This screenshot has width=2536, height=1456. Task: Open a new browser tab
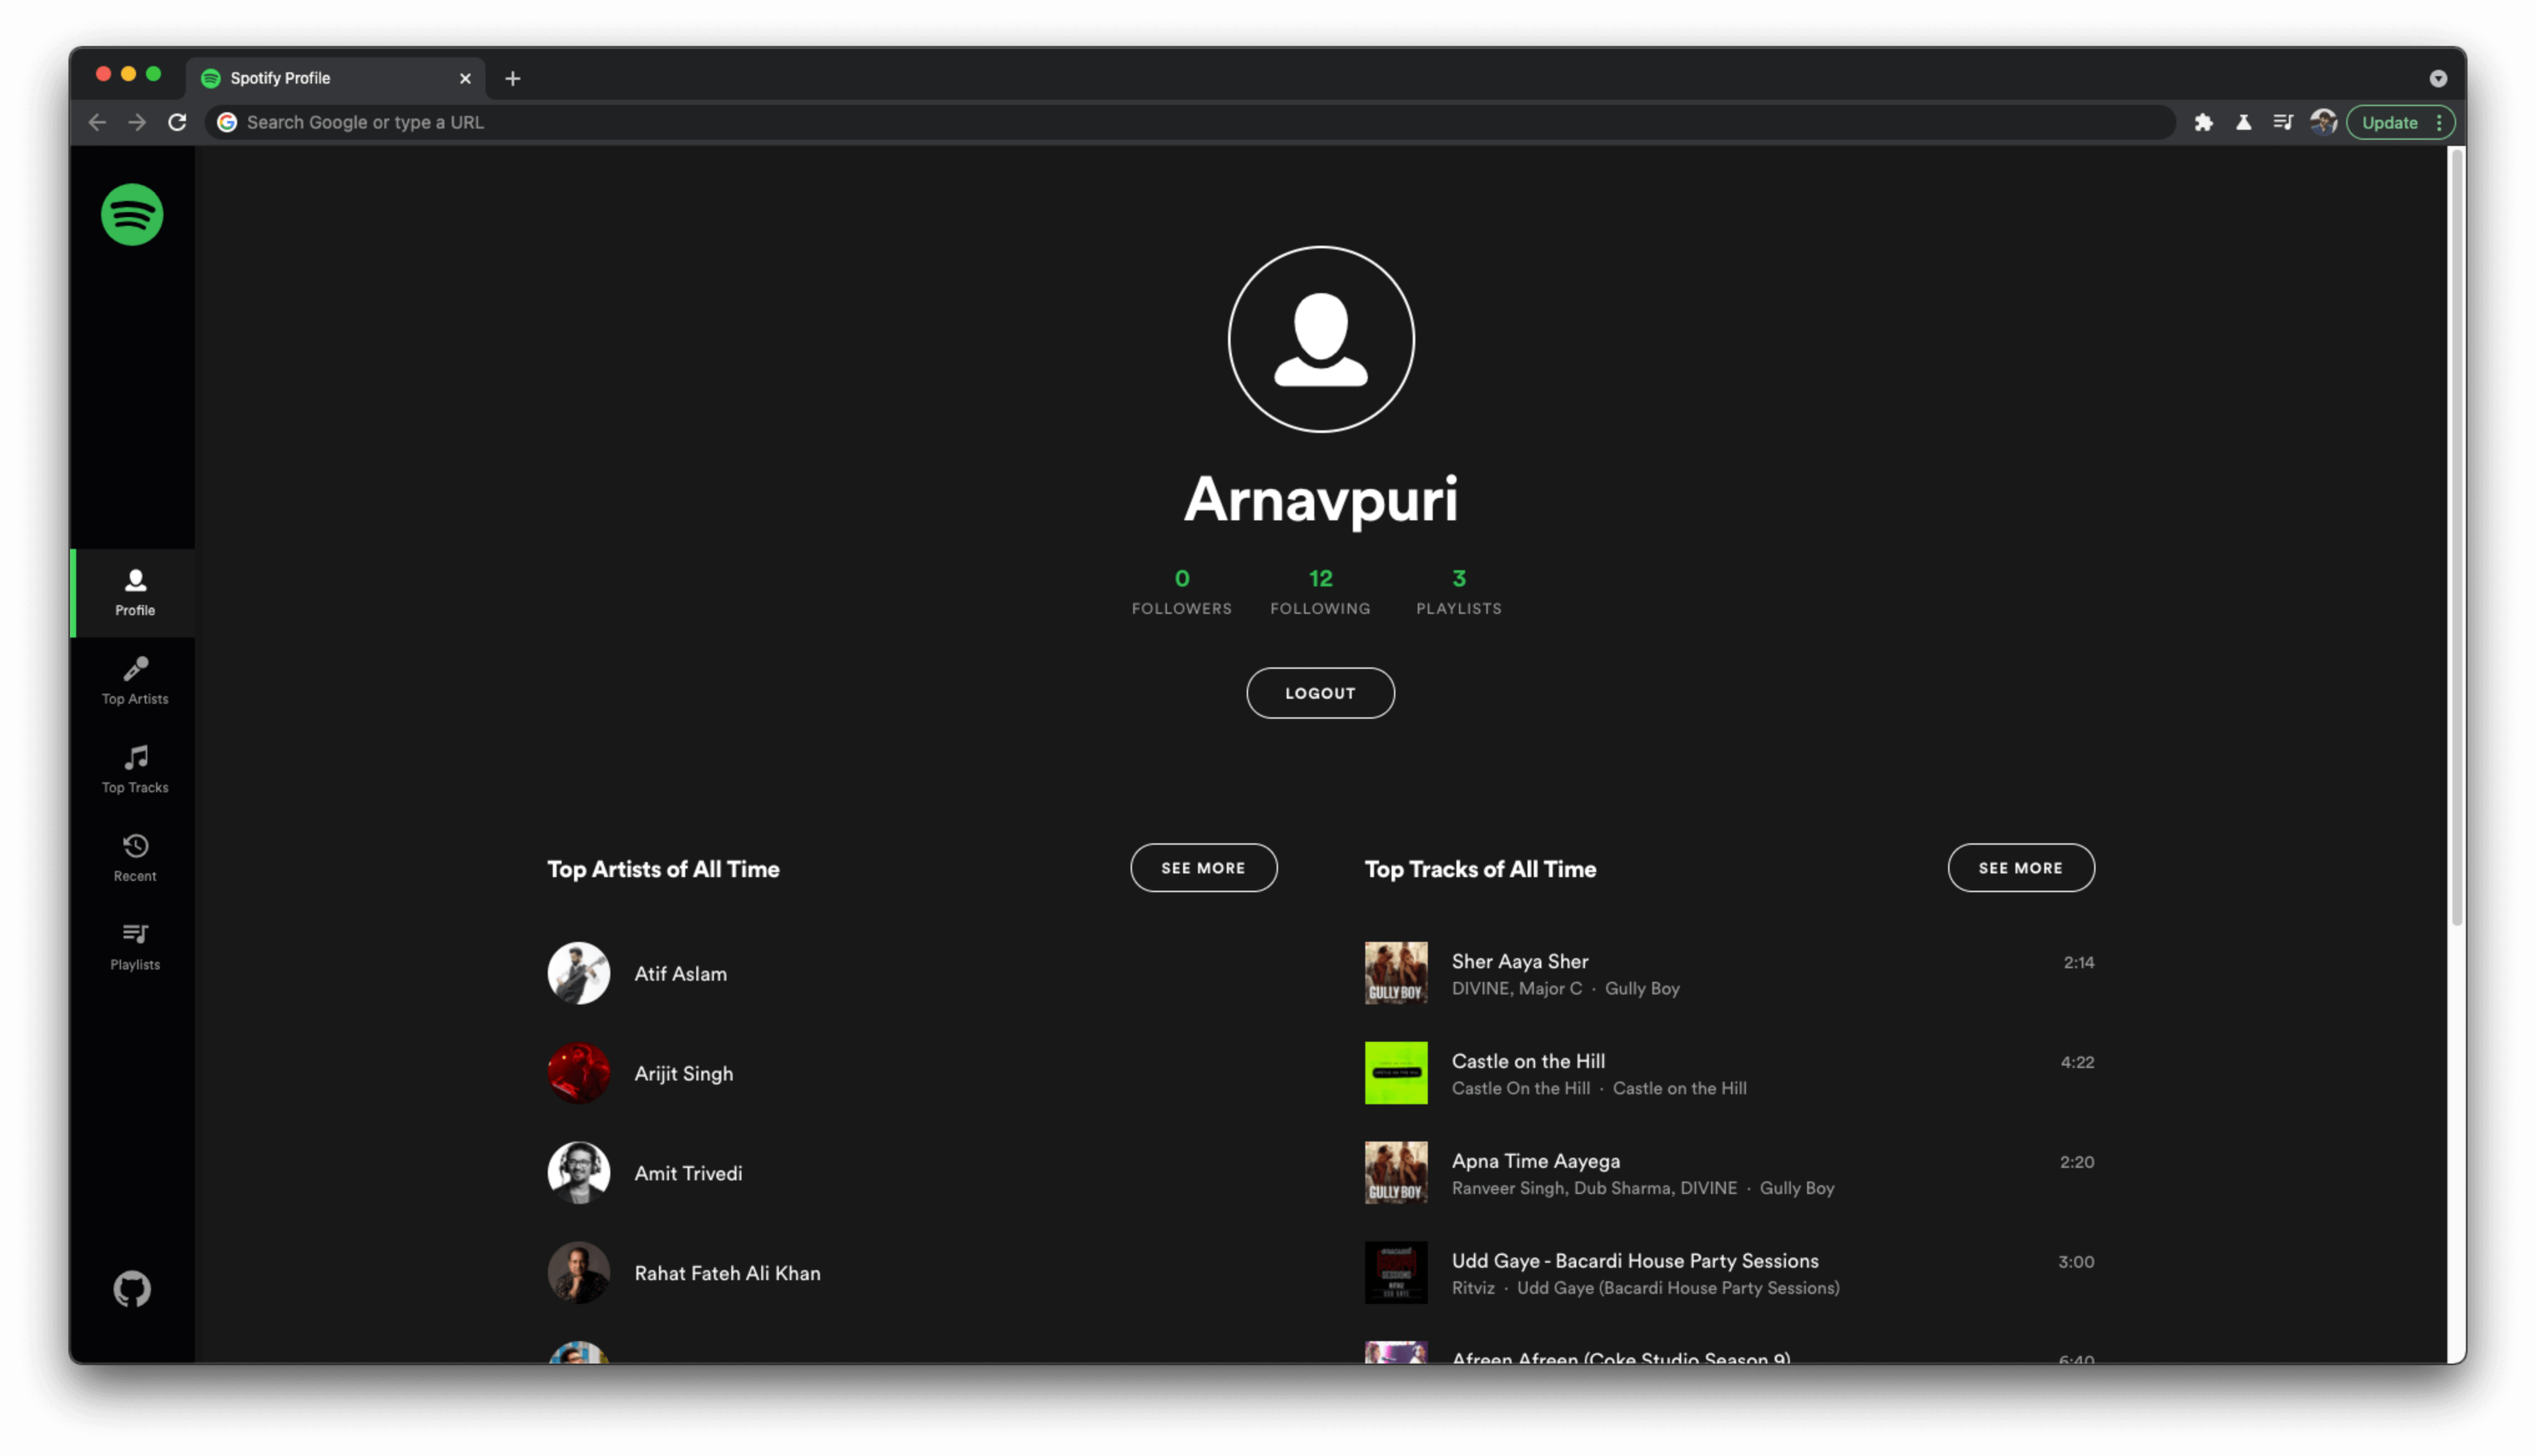pyautogui.click(x=513, y=78)
